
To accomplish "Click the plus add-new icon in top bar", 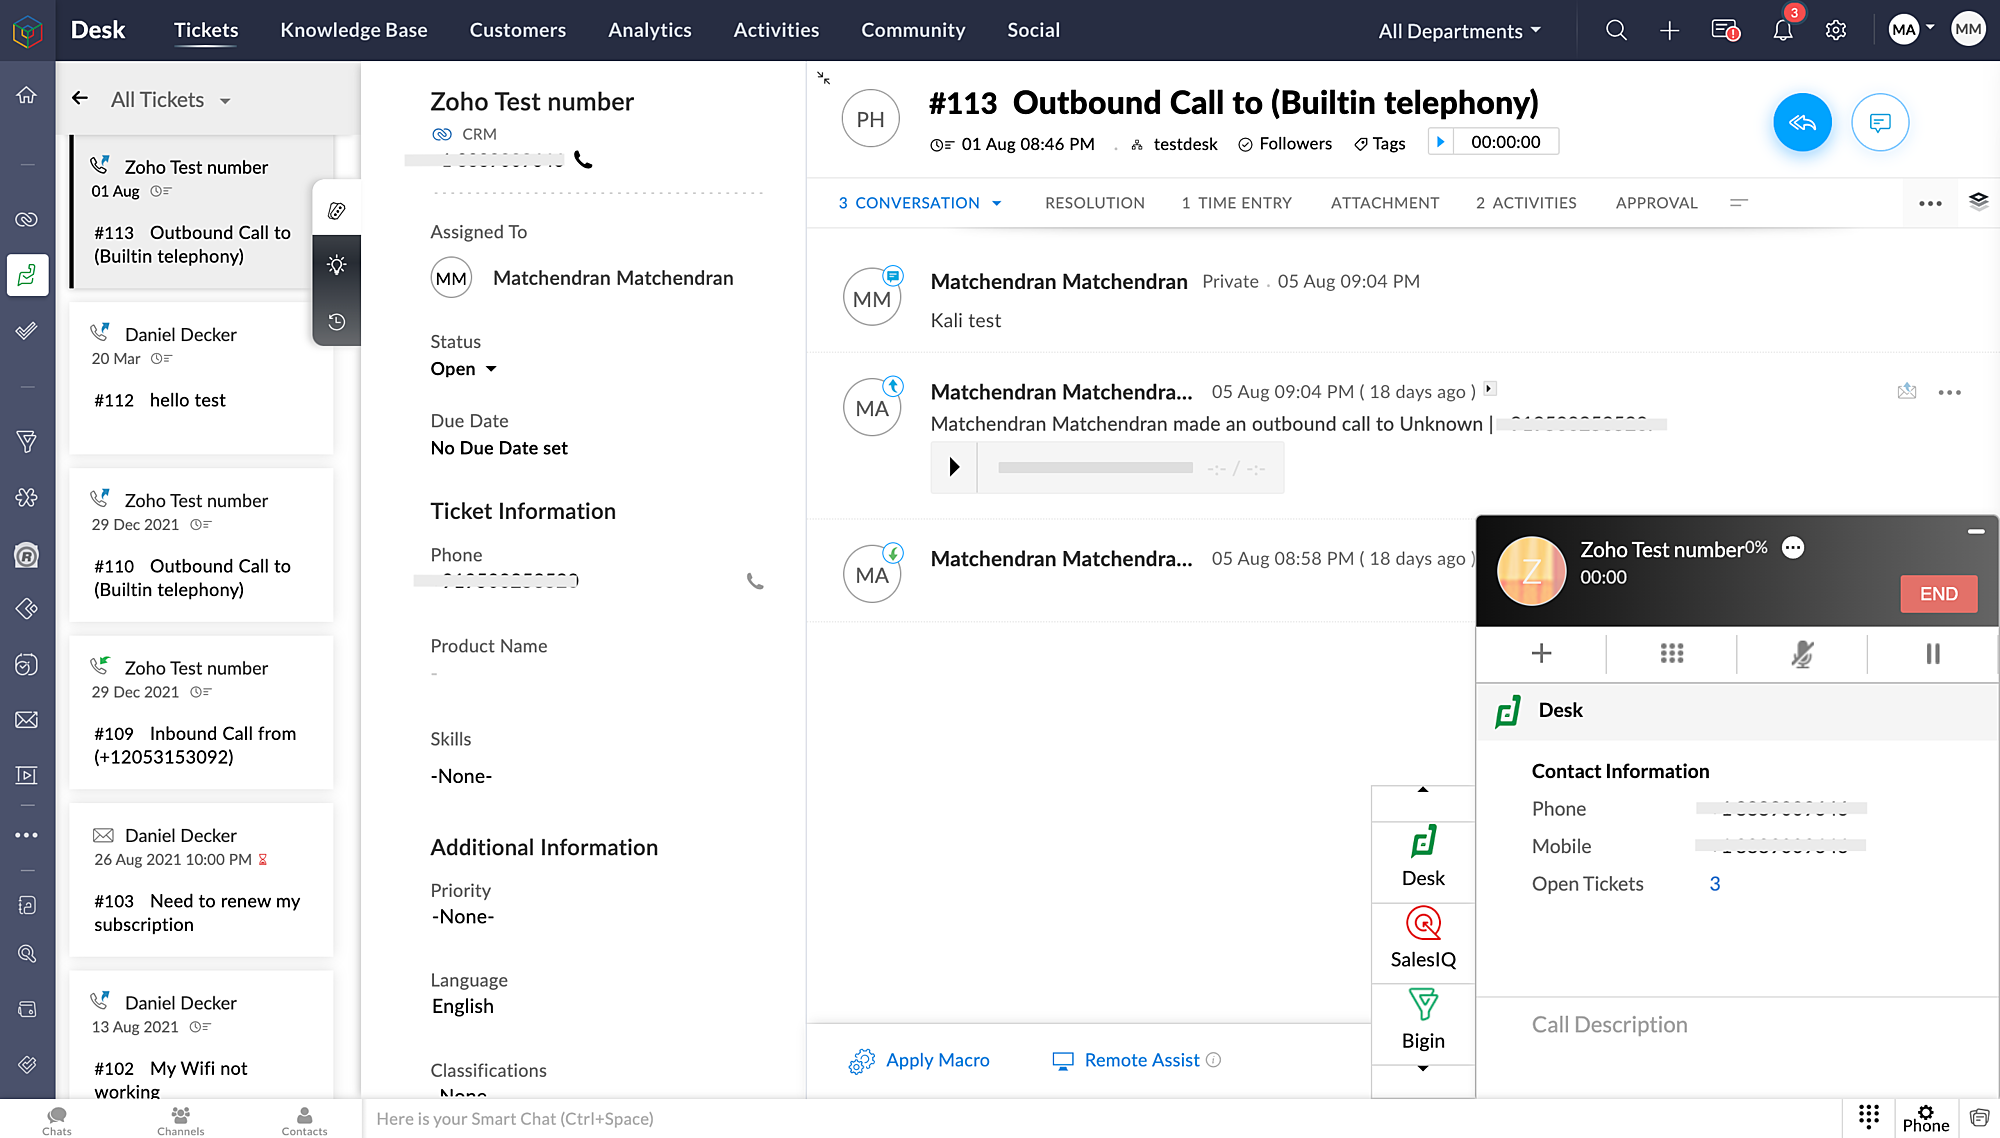I will [x=1669, y=30].
